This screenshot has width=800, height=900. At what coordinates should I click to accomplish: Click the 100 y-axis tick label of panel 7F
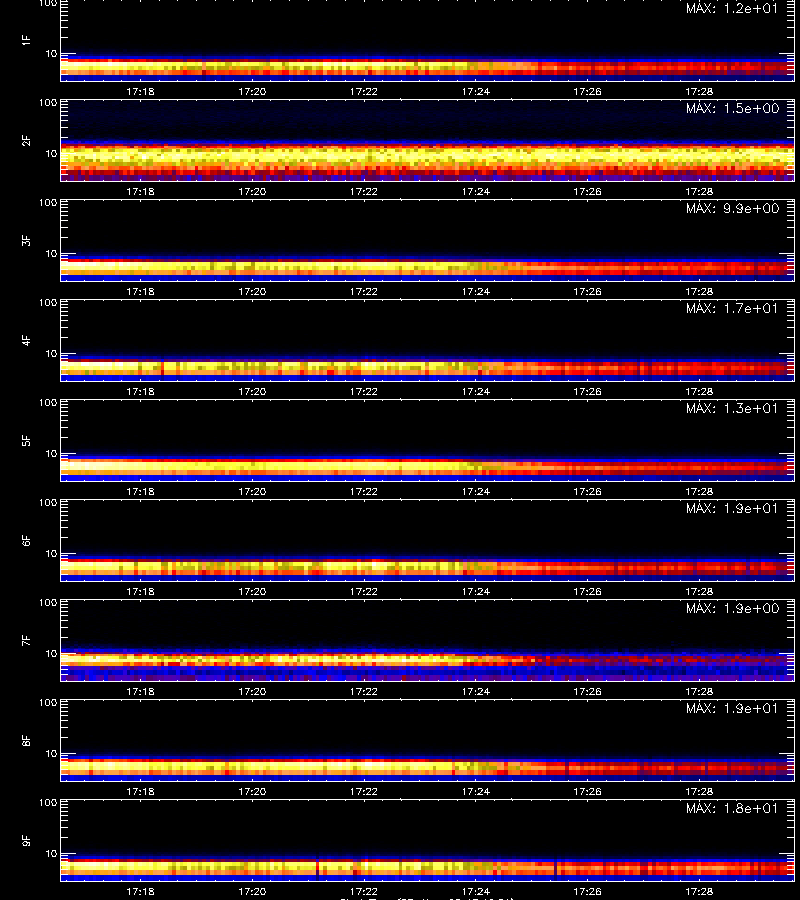pos(48,603)
